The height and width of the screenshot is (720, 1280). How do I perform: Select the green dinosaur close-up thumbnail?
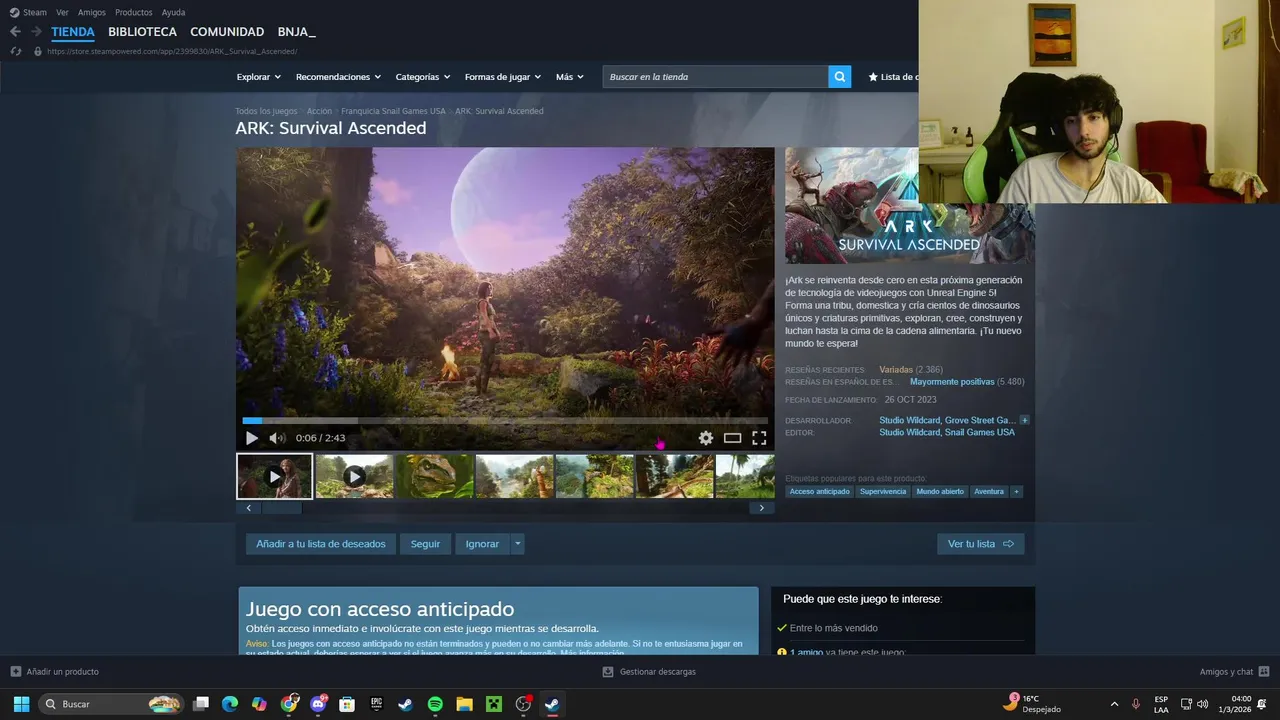coord(434,476)
